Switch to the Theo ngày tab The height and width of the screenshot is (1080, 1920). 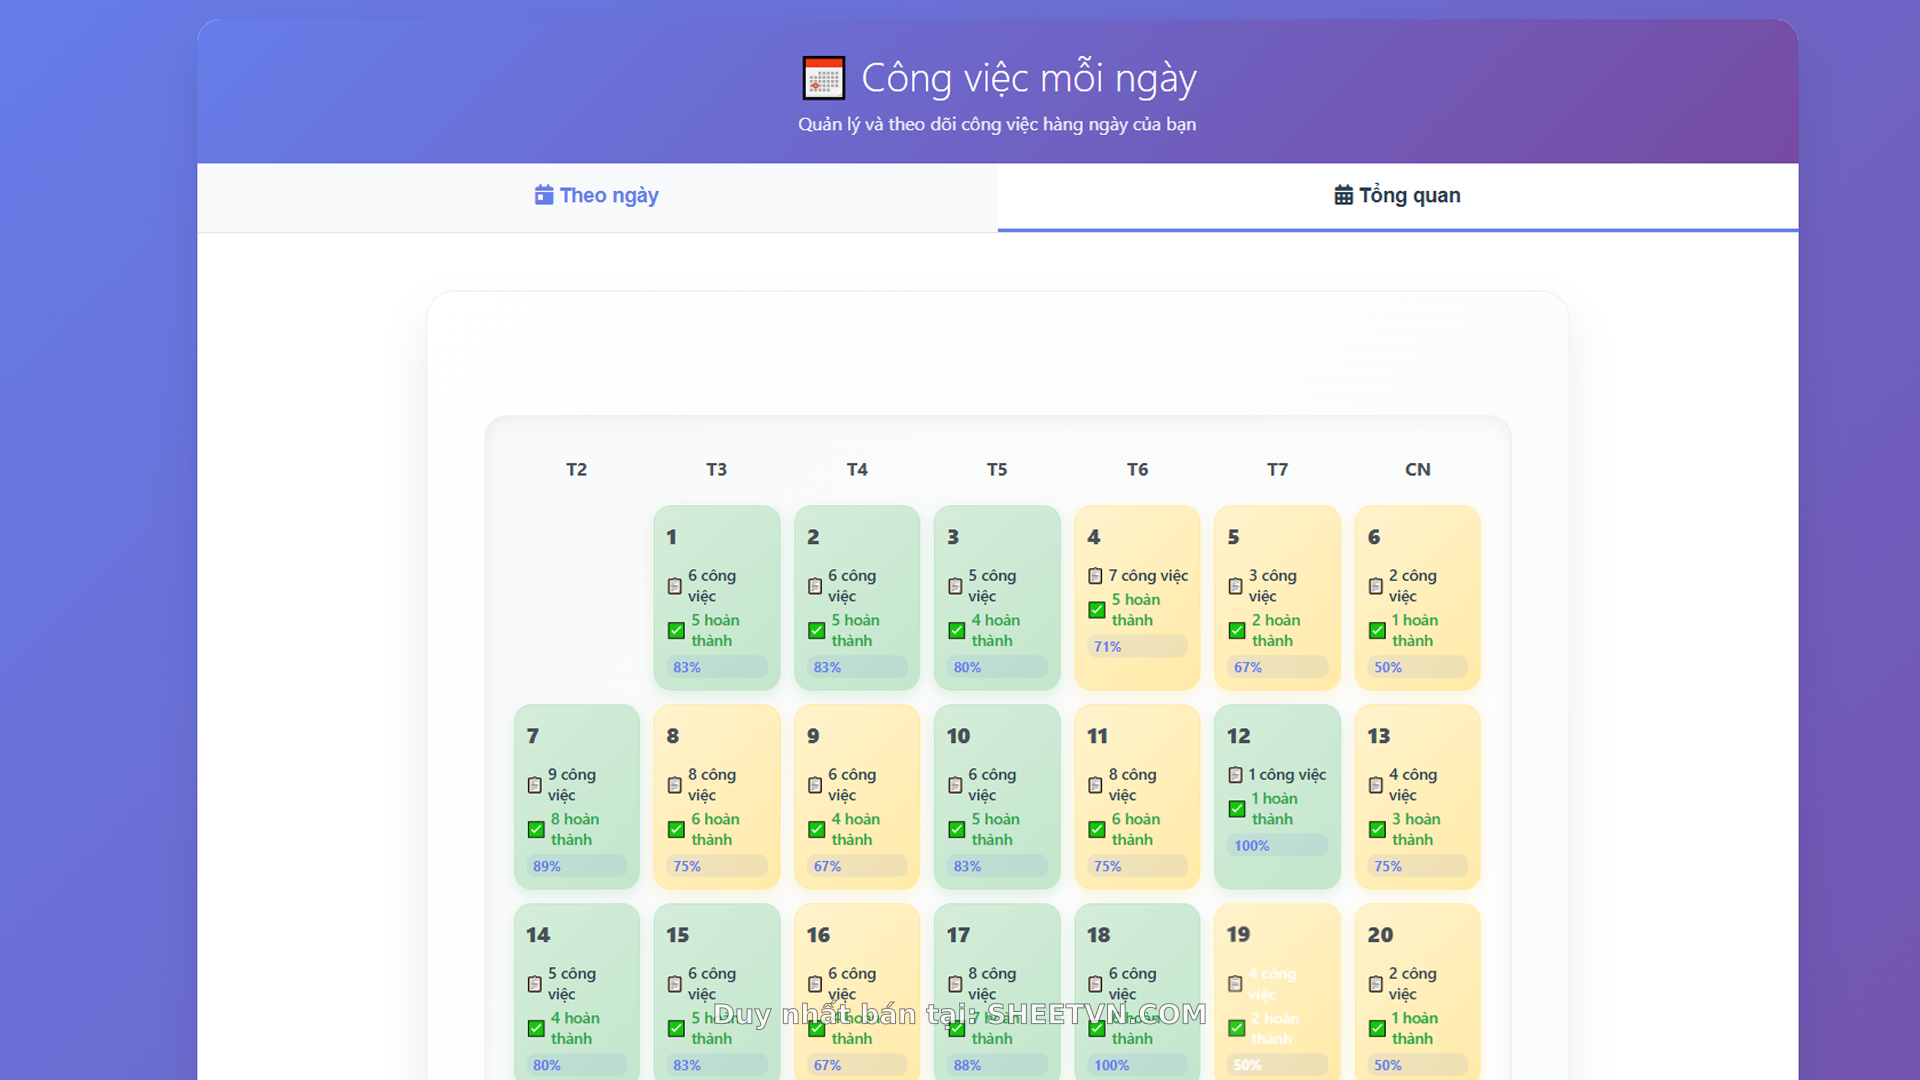(x=597, y=196)
